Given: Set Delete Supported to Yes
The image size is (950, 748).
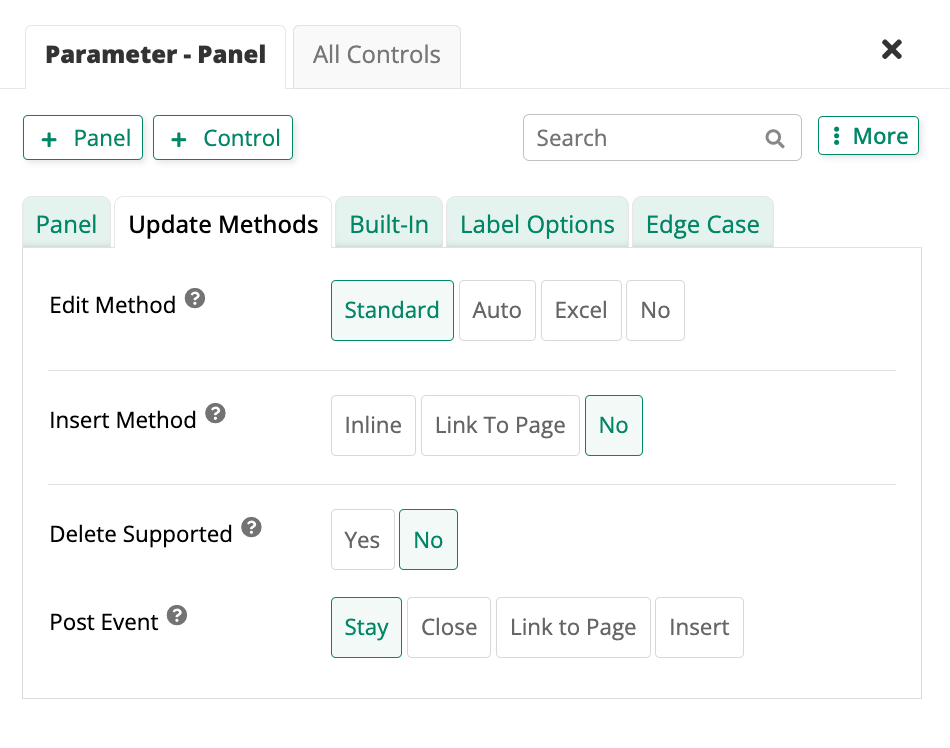Looking at the screenshot, I should [x=362, y=540].
